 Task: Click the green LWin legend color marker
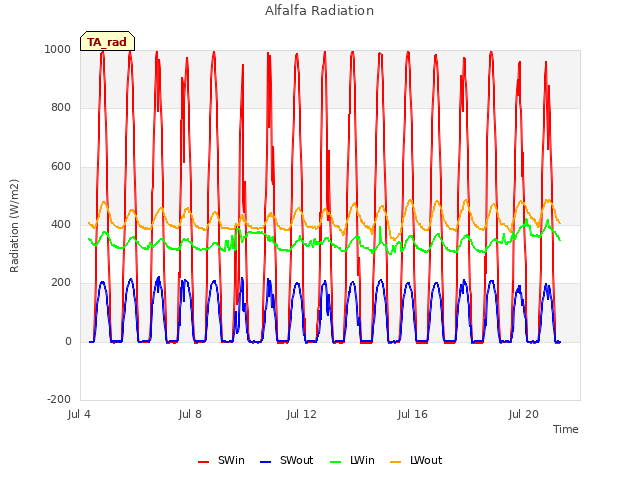335,462
